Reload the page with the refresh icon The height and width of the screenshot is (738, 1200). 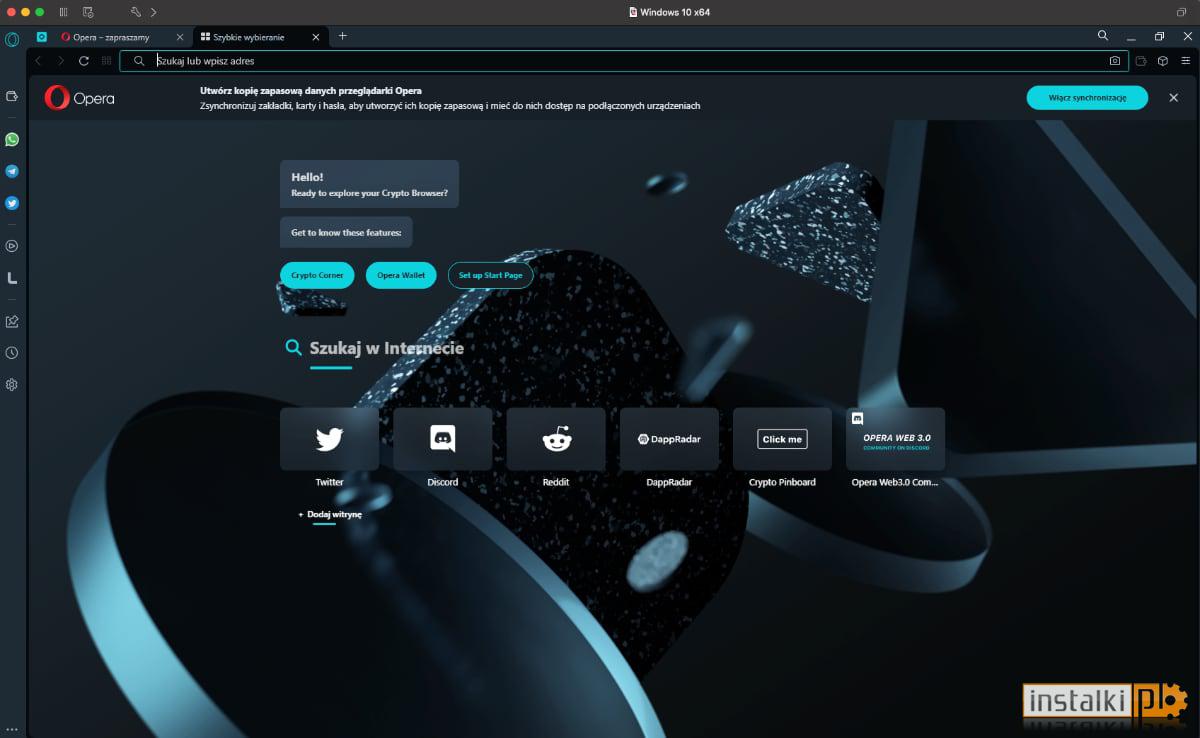tap(83, 61)
